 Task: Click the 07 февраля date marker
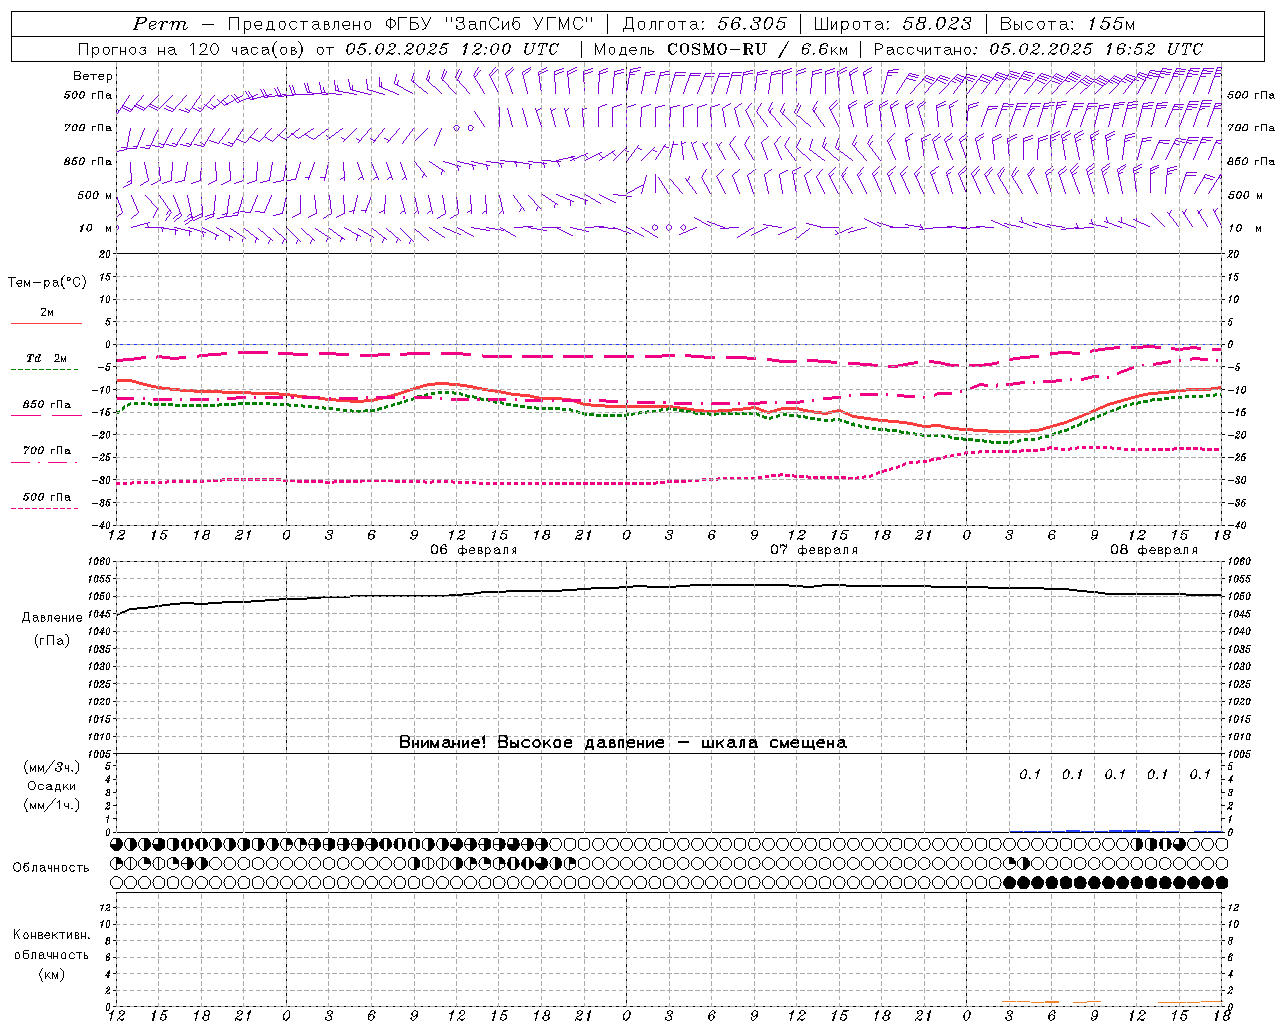(814, 550)
